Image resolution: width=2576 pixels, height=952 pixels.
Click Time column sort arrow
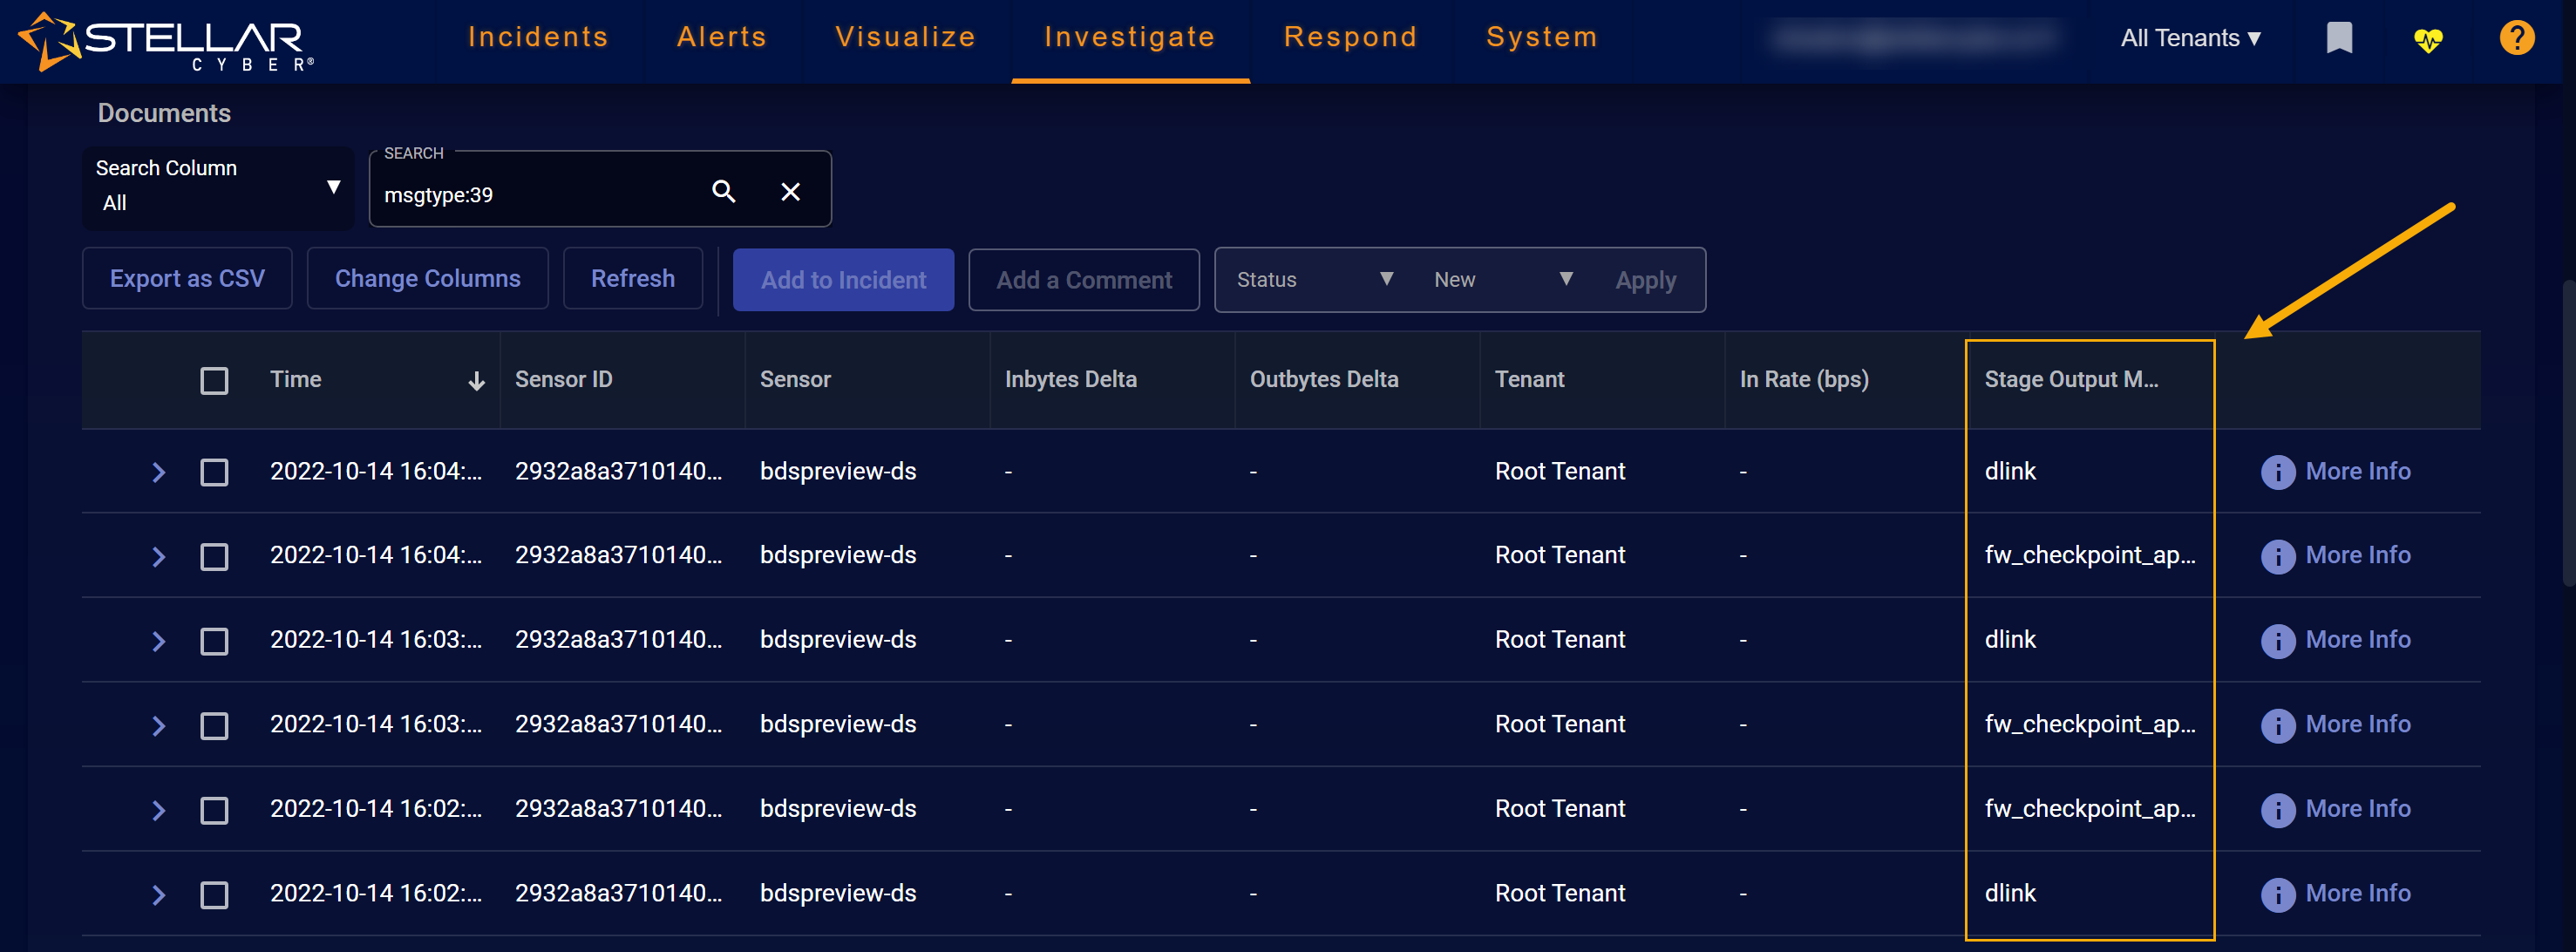coord(476,381)
